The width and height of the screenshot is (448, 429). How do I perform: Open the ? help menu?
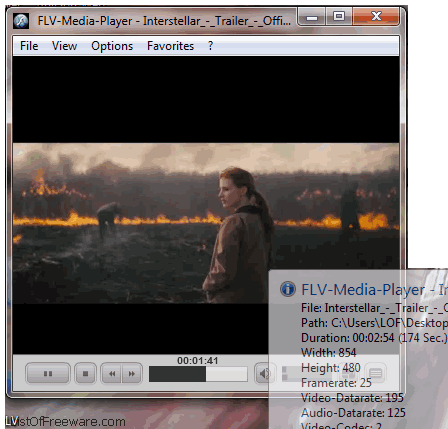point(210,46)
